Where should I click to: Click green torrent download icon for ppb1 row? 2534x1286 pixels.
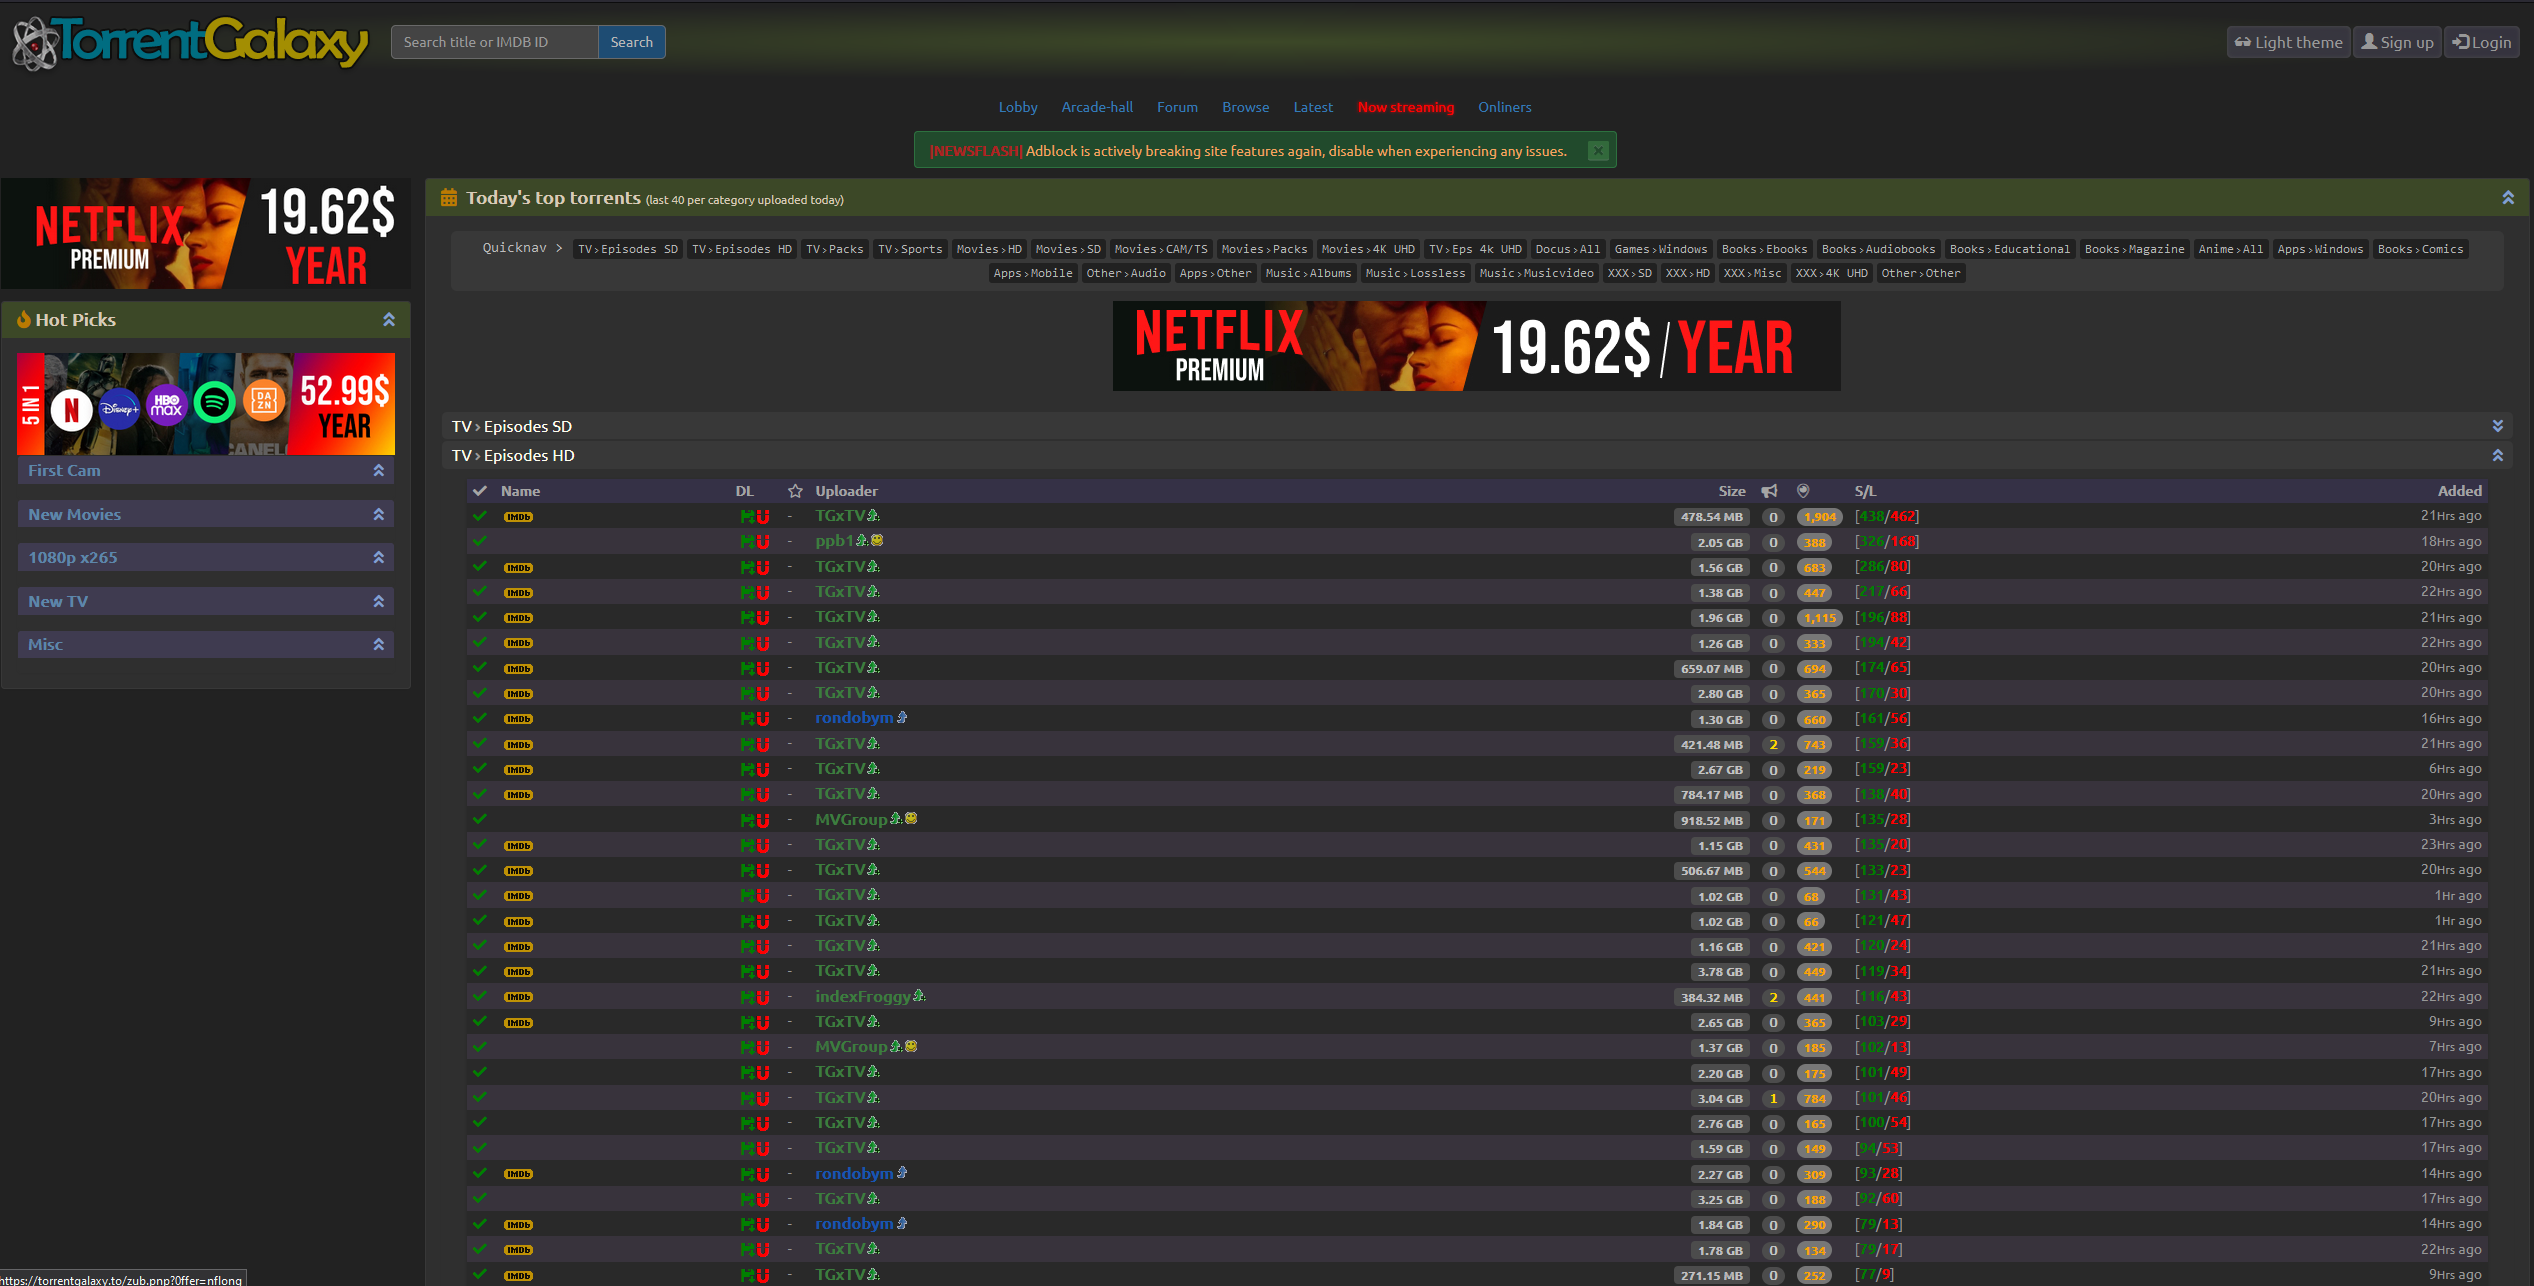[x=747, y=542]
